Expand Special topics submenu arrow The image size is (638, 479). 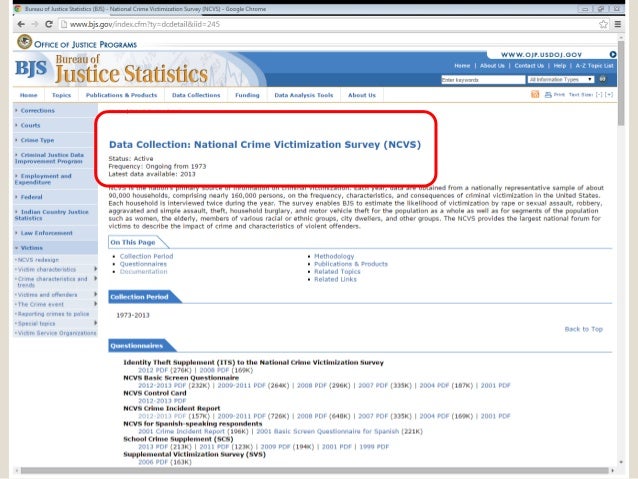click(x=96, y=323)
